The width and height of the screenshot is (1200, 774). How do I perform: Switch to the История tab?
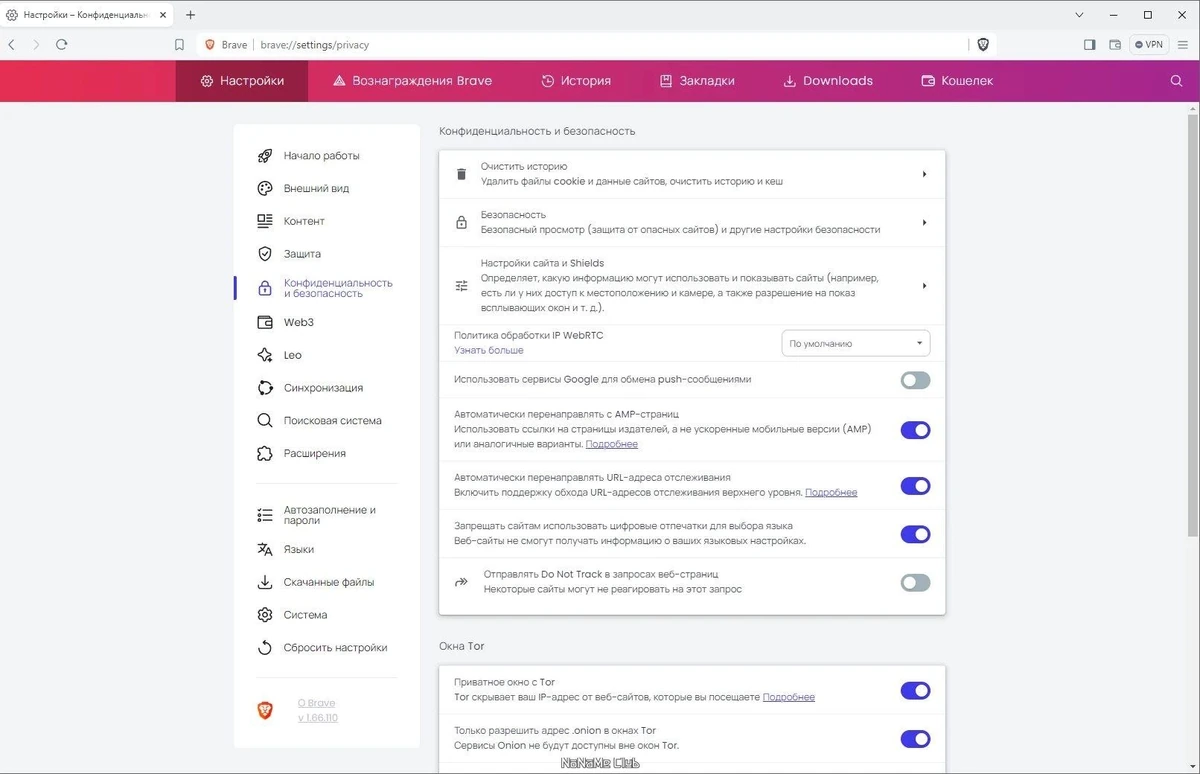(576, 81)
